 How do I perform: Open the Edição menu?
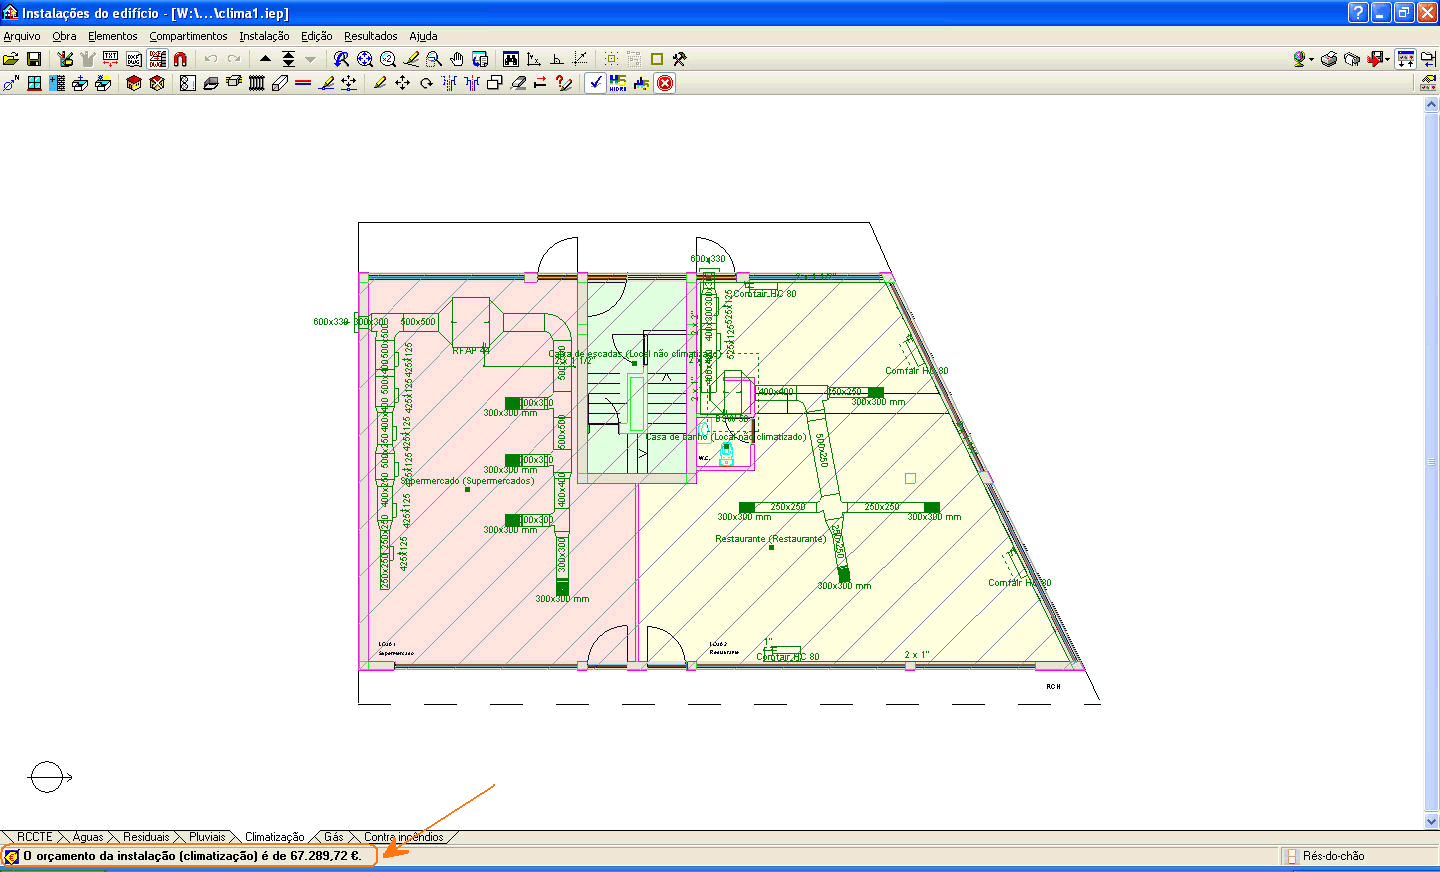(x=317, y=36)
